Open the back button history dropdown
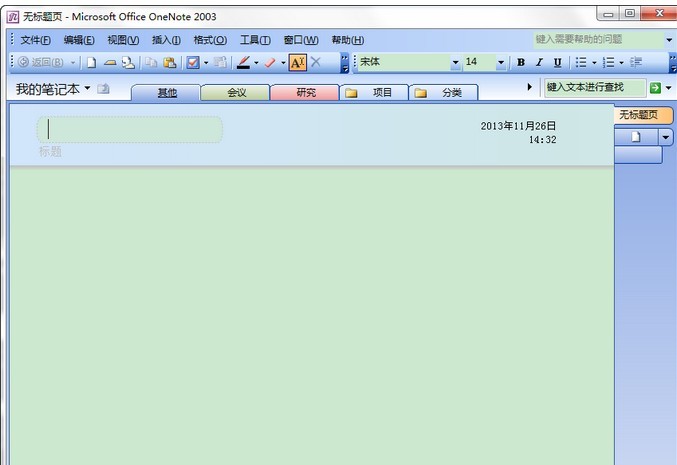 tap(73, 63)
